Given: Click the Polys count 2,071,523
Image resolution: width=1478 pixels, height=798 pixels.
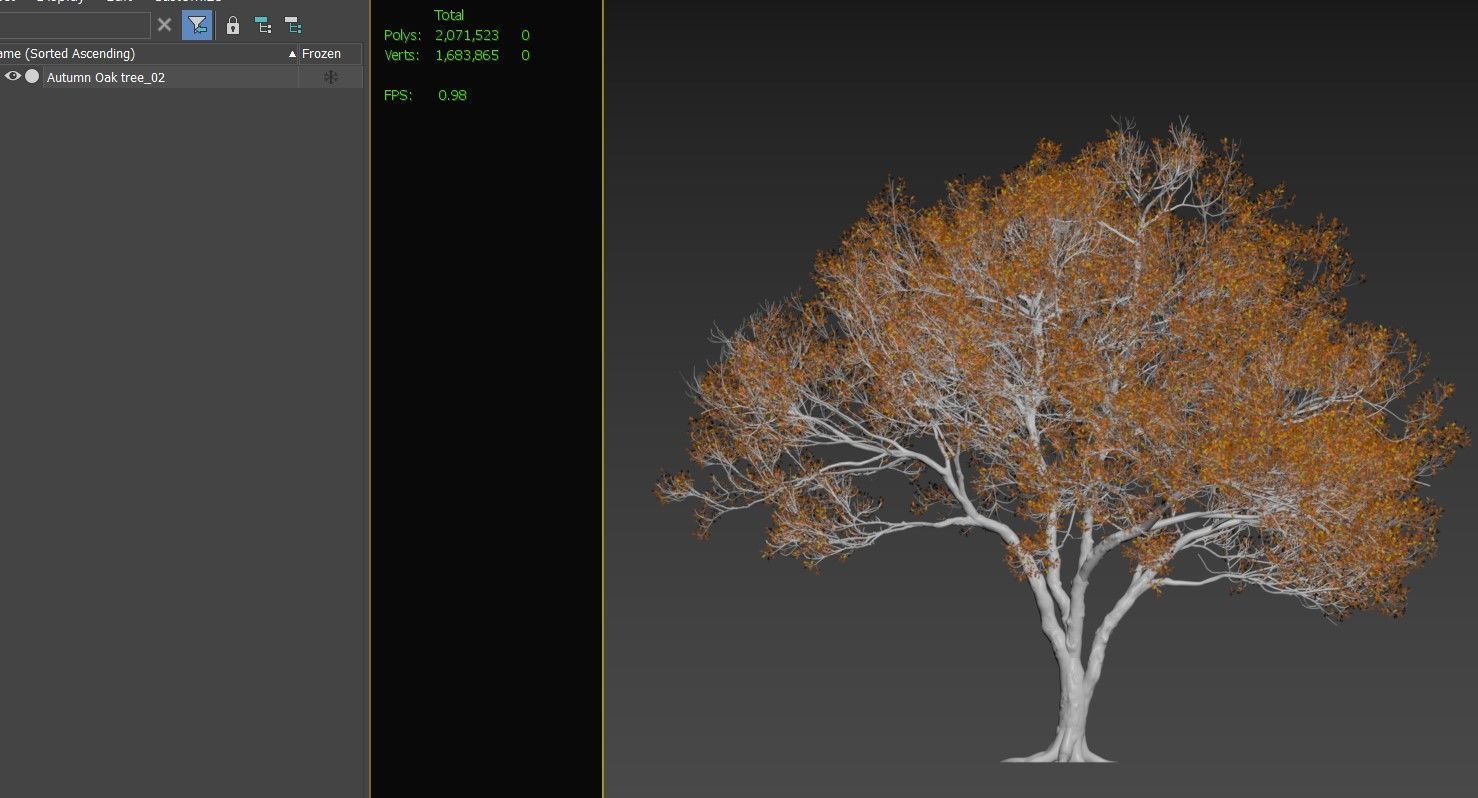Looking at the screenshot, I should coord(467,35).
